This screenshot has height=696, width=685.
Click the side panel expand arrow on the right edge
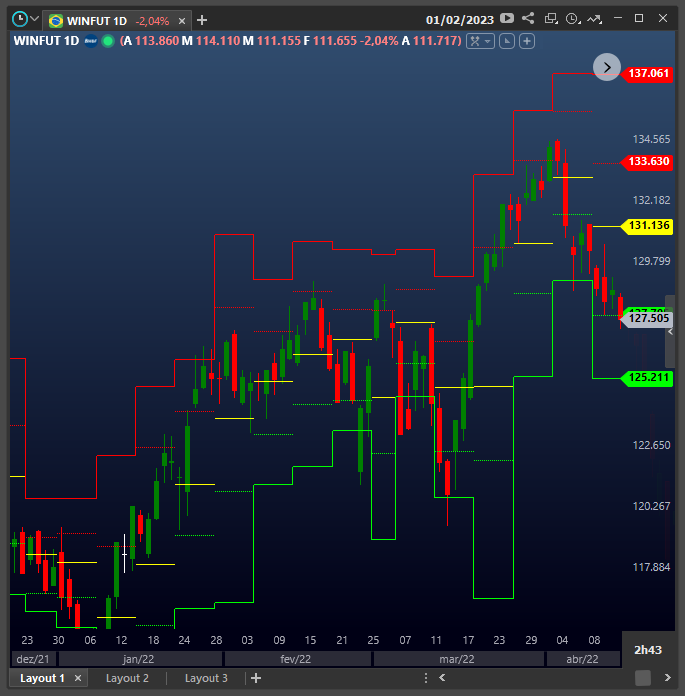pyautogui.click(x=670, y=332)
